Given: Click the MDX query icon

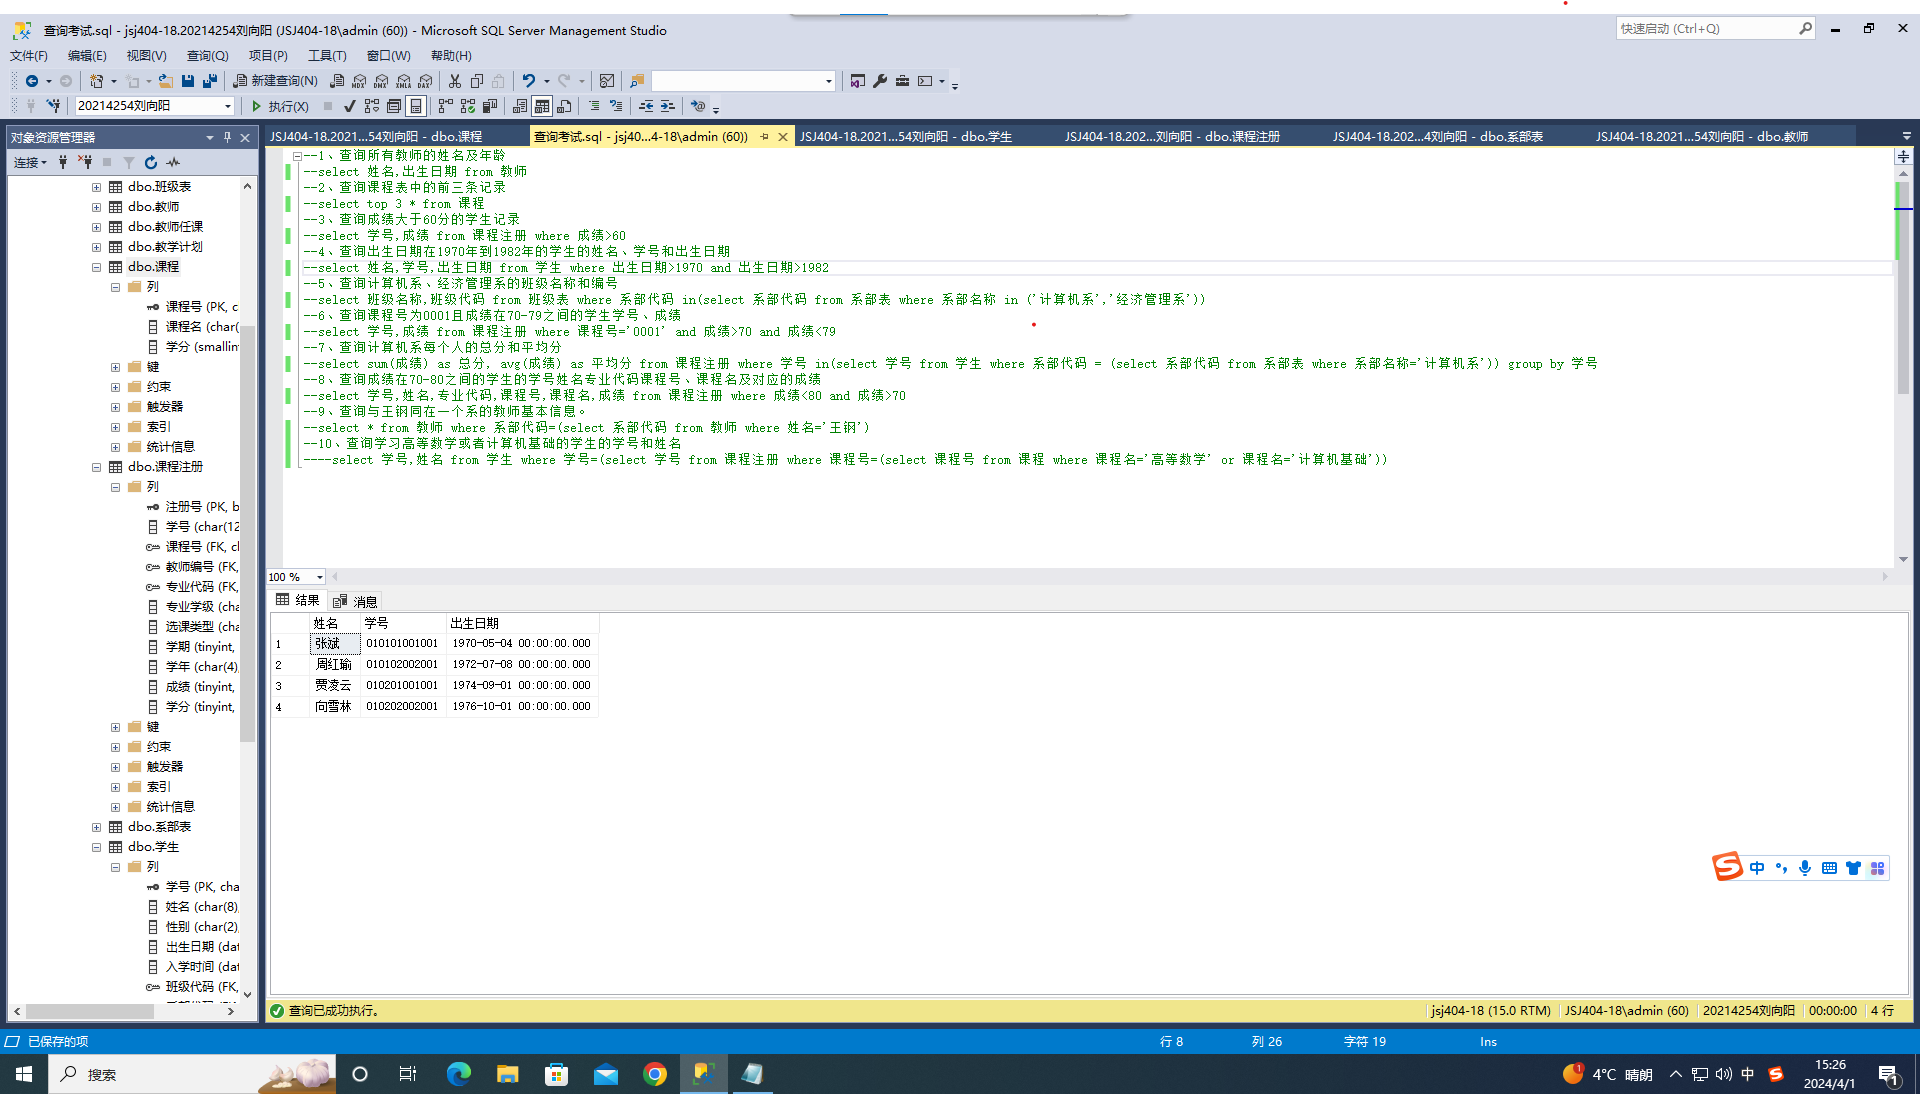Looking at the screenshot, I should (359, 81).
